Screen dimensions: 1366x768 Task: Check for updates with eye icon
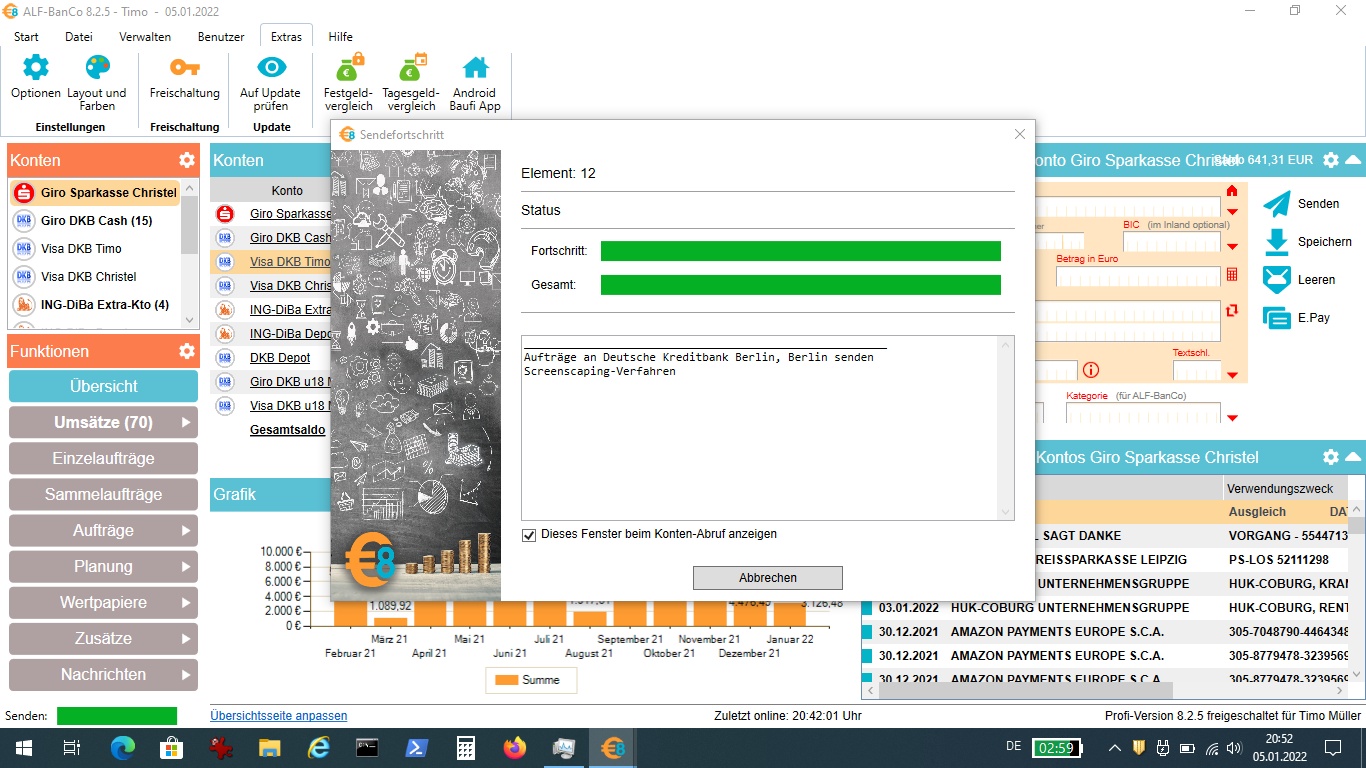pyautogui.click(x=271, y=68)
